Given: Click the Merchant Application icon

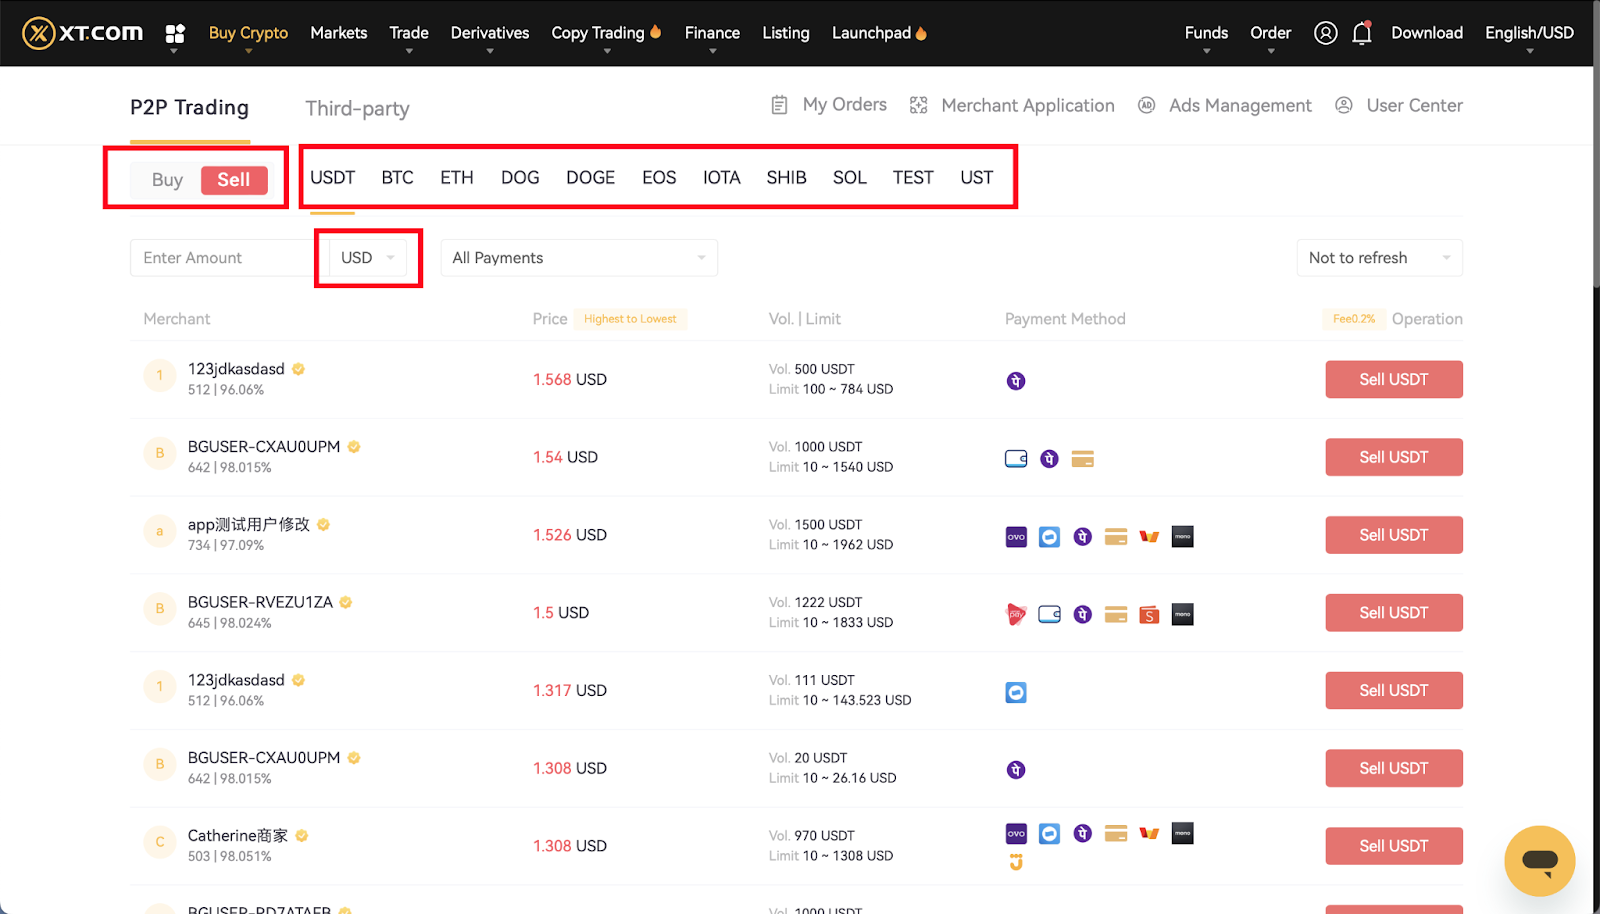Looking at the screenshot, I should pyautogui.click(x=918, y=105).
